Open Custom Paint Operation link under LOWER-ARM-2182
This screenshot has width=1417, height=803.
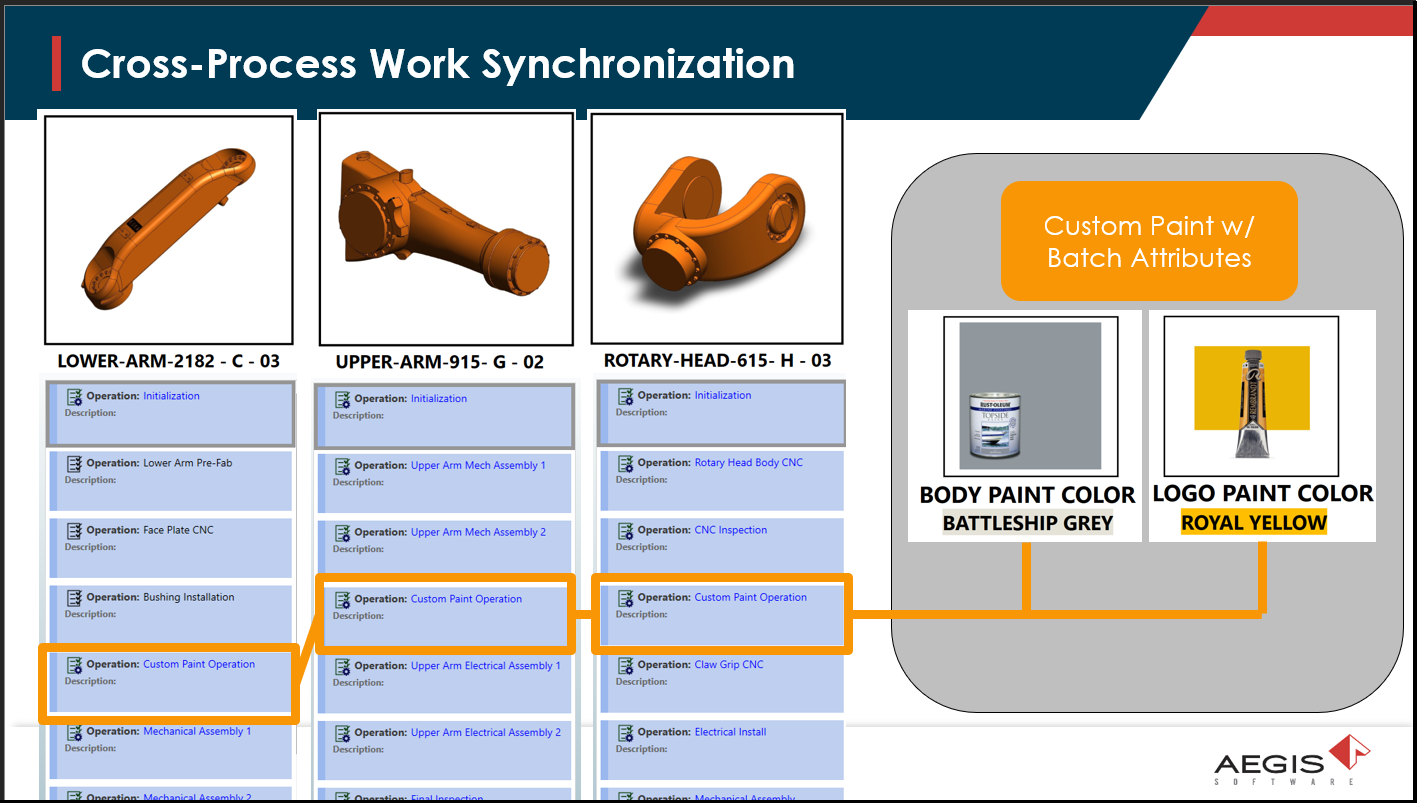pyautogui.click(x=199, y=664)
